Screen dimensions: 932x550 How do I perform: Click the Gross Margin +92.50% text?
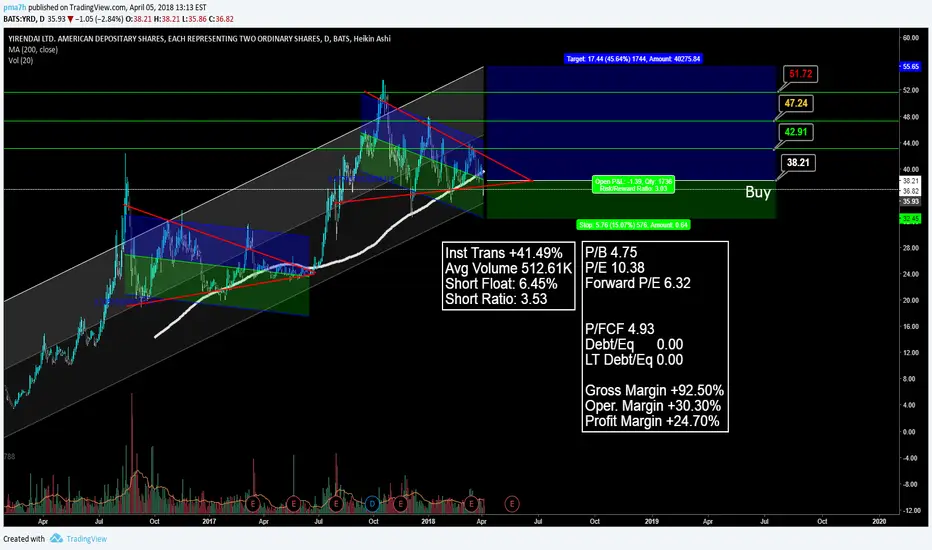(x=654, y=391)
